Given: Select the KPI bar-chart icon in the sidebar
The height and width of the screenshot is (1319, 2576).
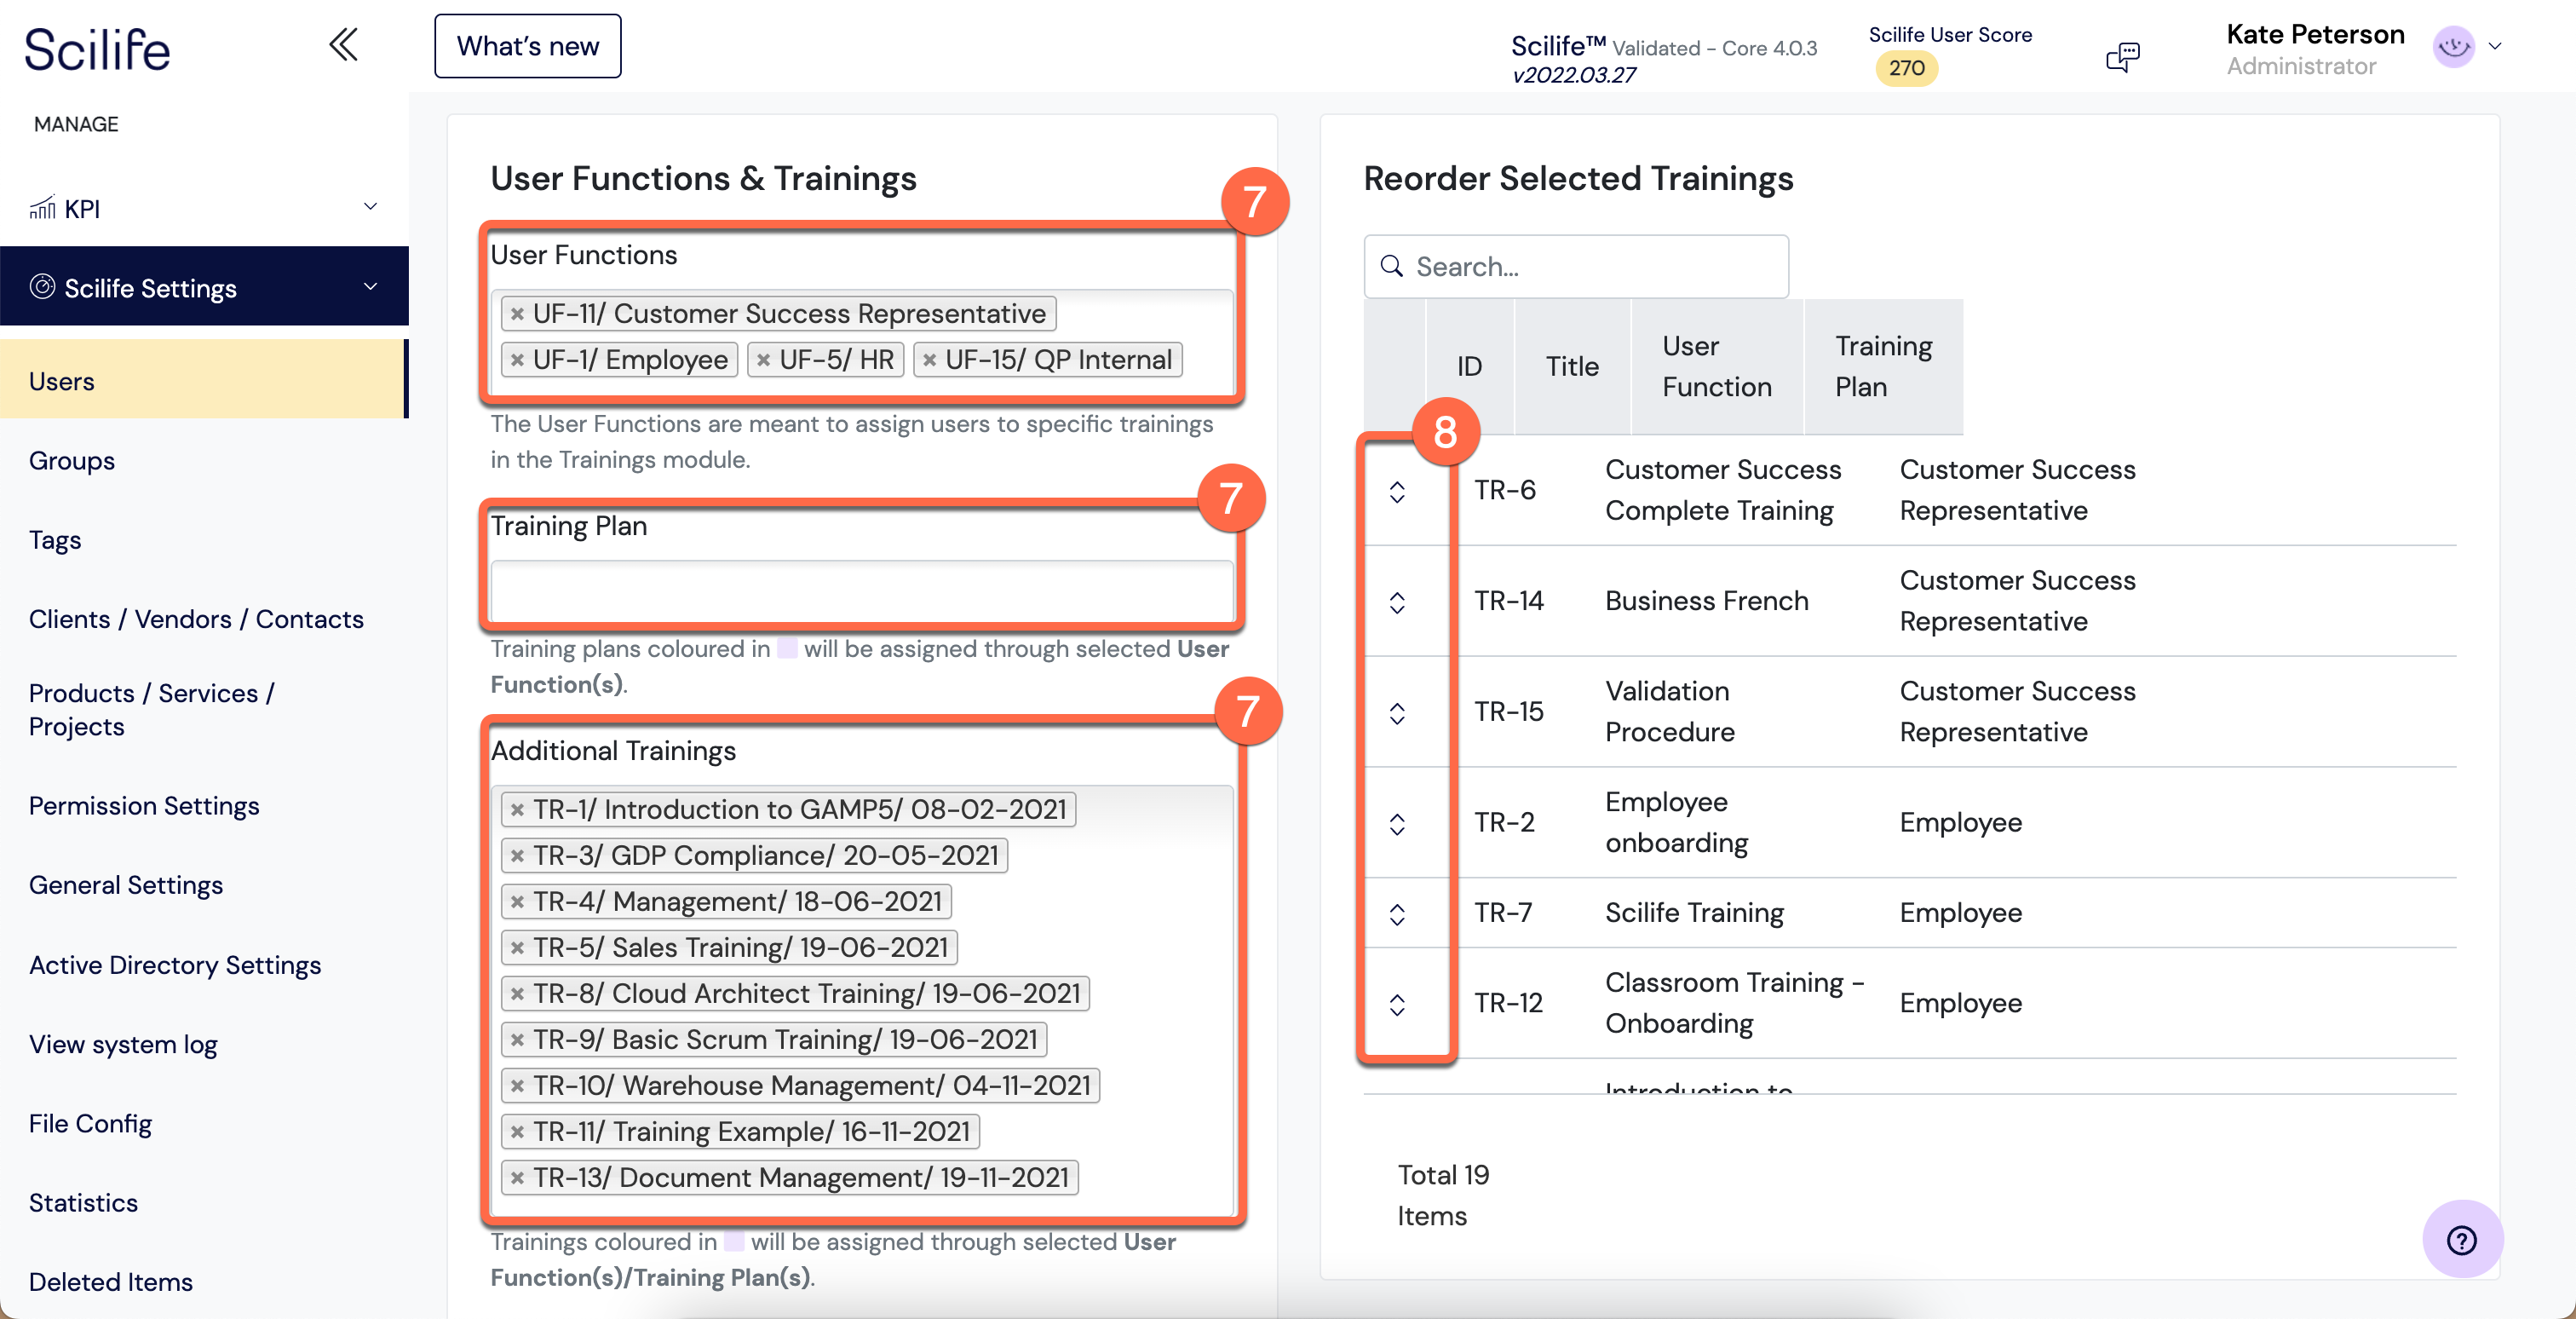Looking at the screenshot, I should [41, 208].
